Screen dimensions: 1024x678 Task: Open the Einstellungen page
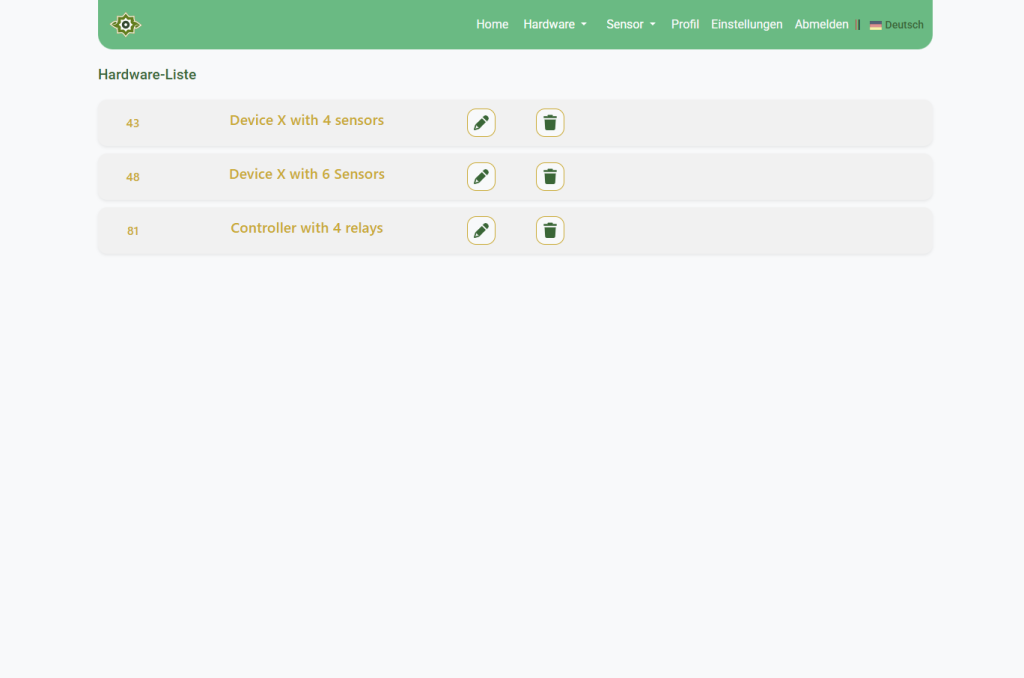[x=747, y=24]
